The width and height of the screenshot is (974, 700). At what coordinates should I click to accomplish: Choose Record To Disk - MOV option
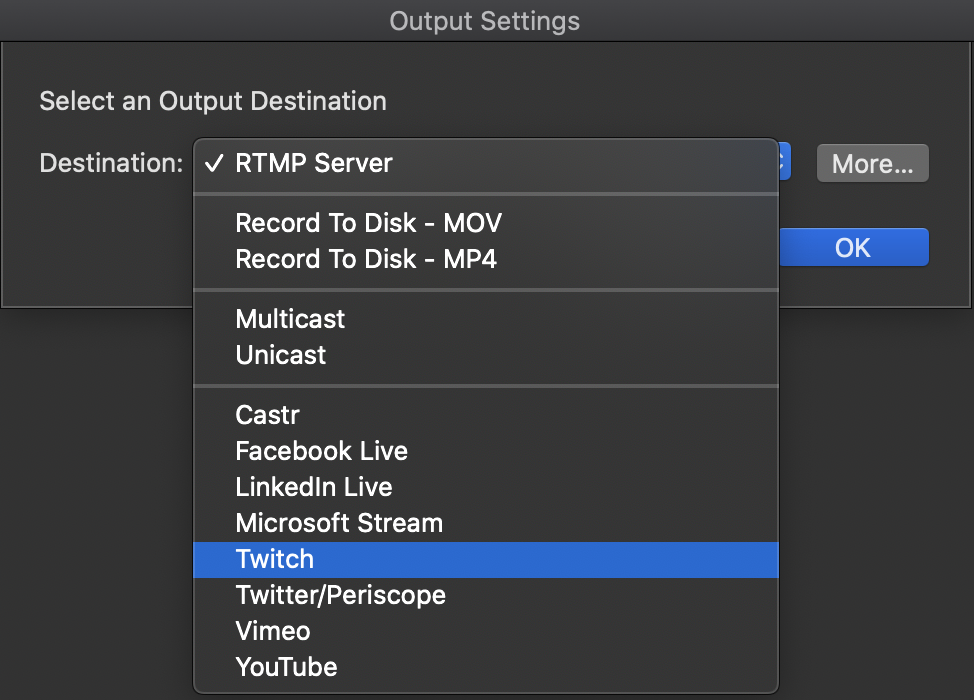point(368,223)
